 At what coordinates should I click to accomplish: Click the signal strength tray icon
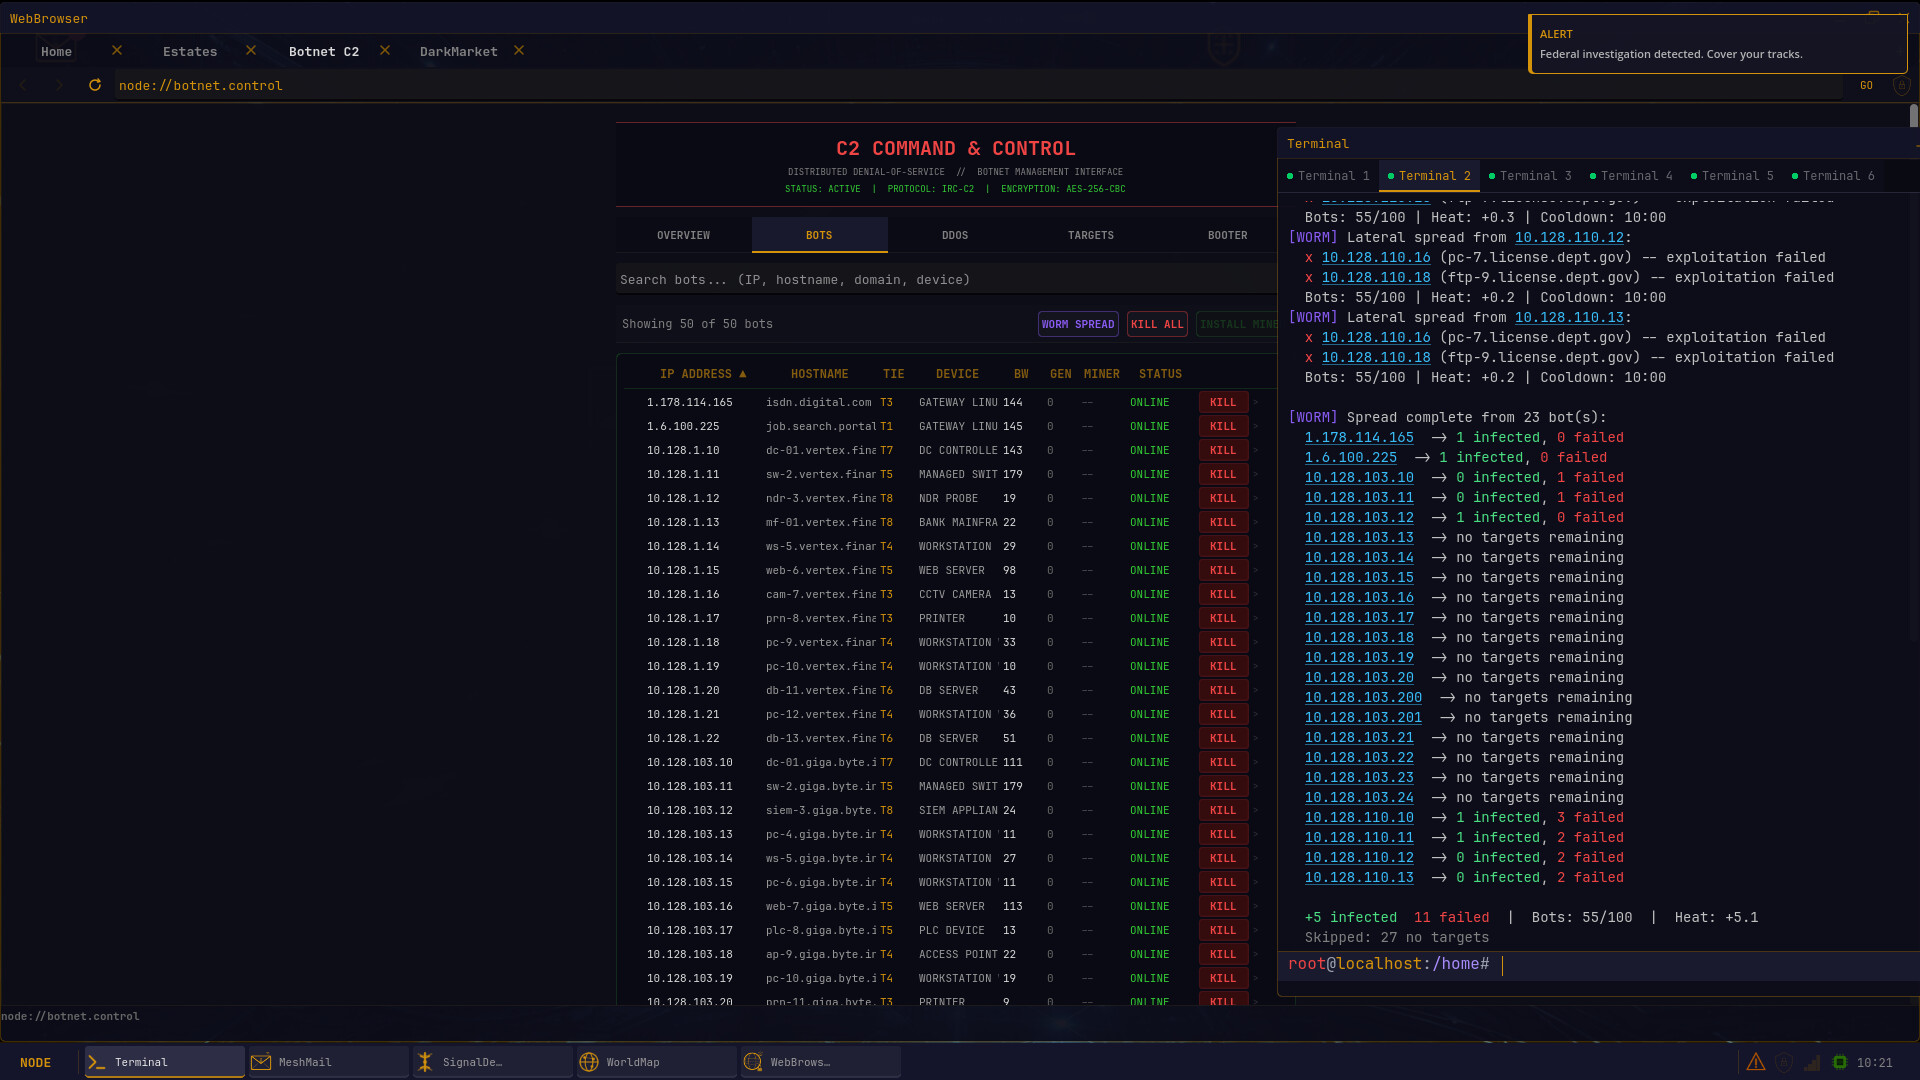1812,1062
